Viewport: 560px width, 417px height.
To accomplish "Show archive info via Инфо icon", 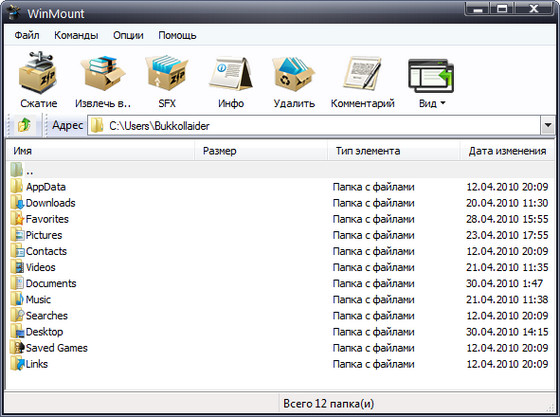I will 231,73.
